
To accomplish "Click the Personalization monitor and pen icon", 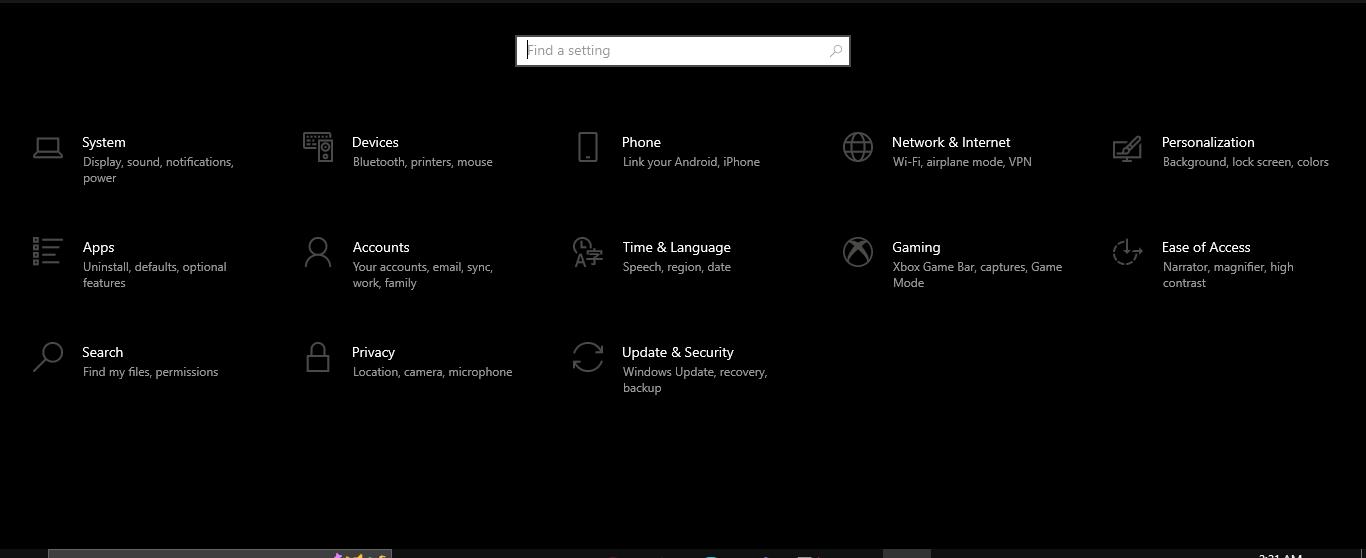I will coord(1127,148).
